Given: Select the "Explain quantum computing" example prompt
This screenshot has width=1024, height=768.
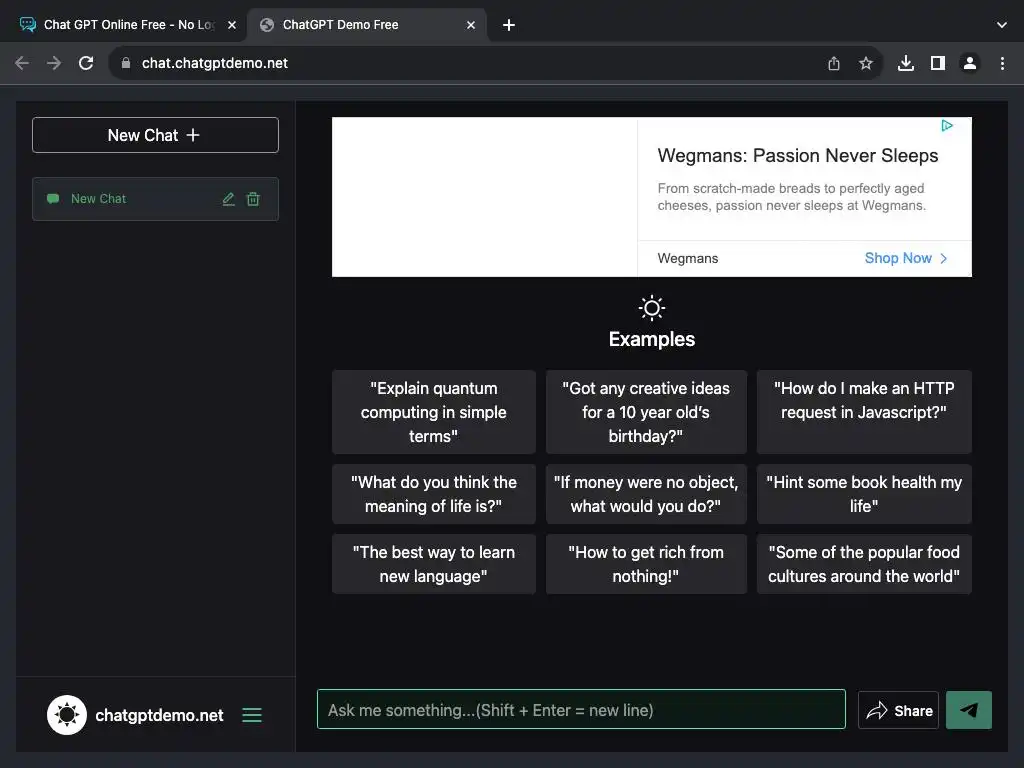Looking at the screenshot, I should tap(433, 412).
